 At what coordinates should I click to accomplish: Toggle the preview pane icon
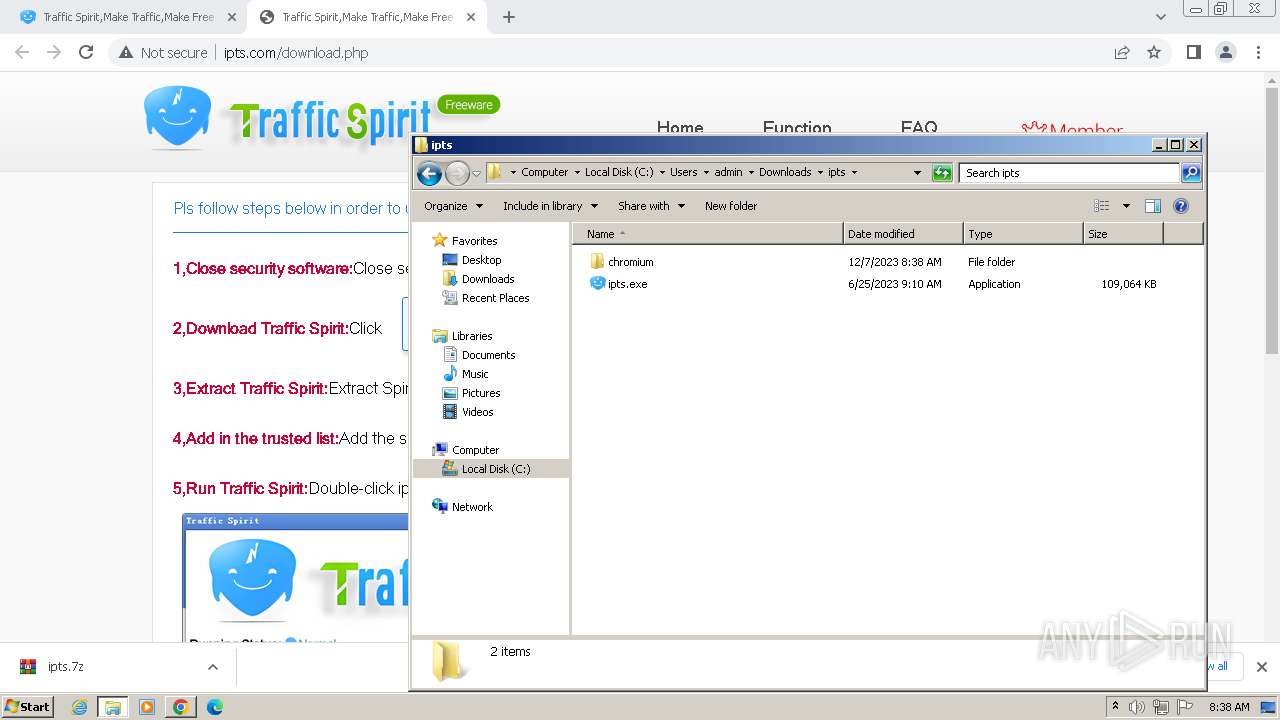pyautogui.click(x=1153, y=206)
